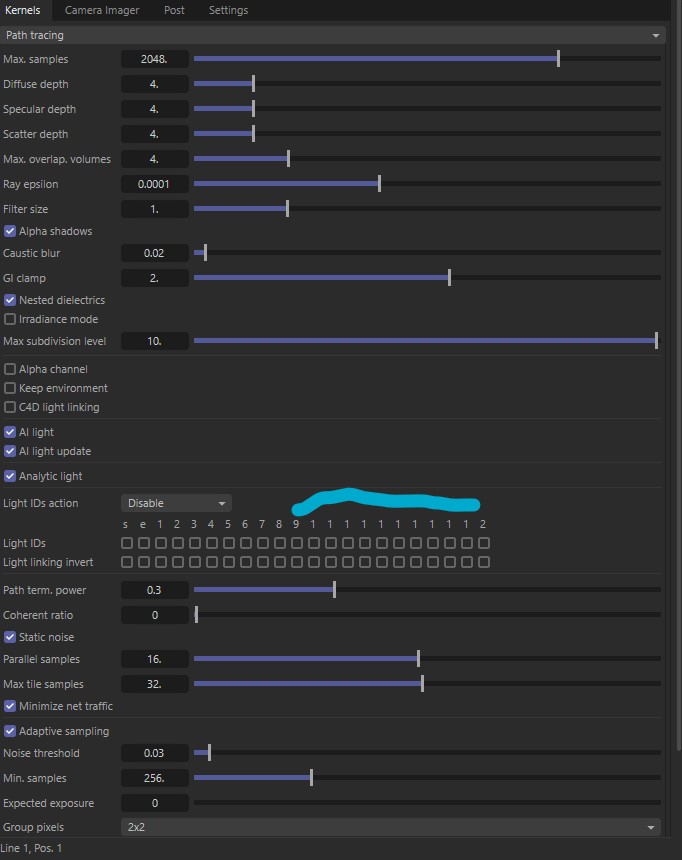This screenshot has width=682, height=860.
Task: Click the Path term. power value field
Action: [x=155, y=590]
